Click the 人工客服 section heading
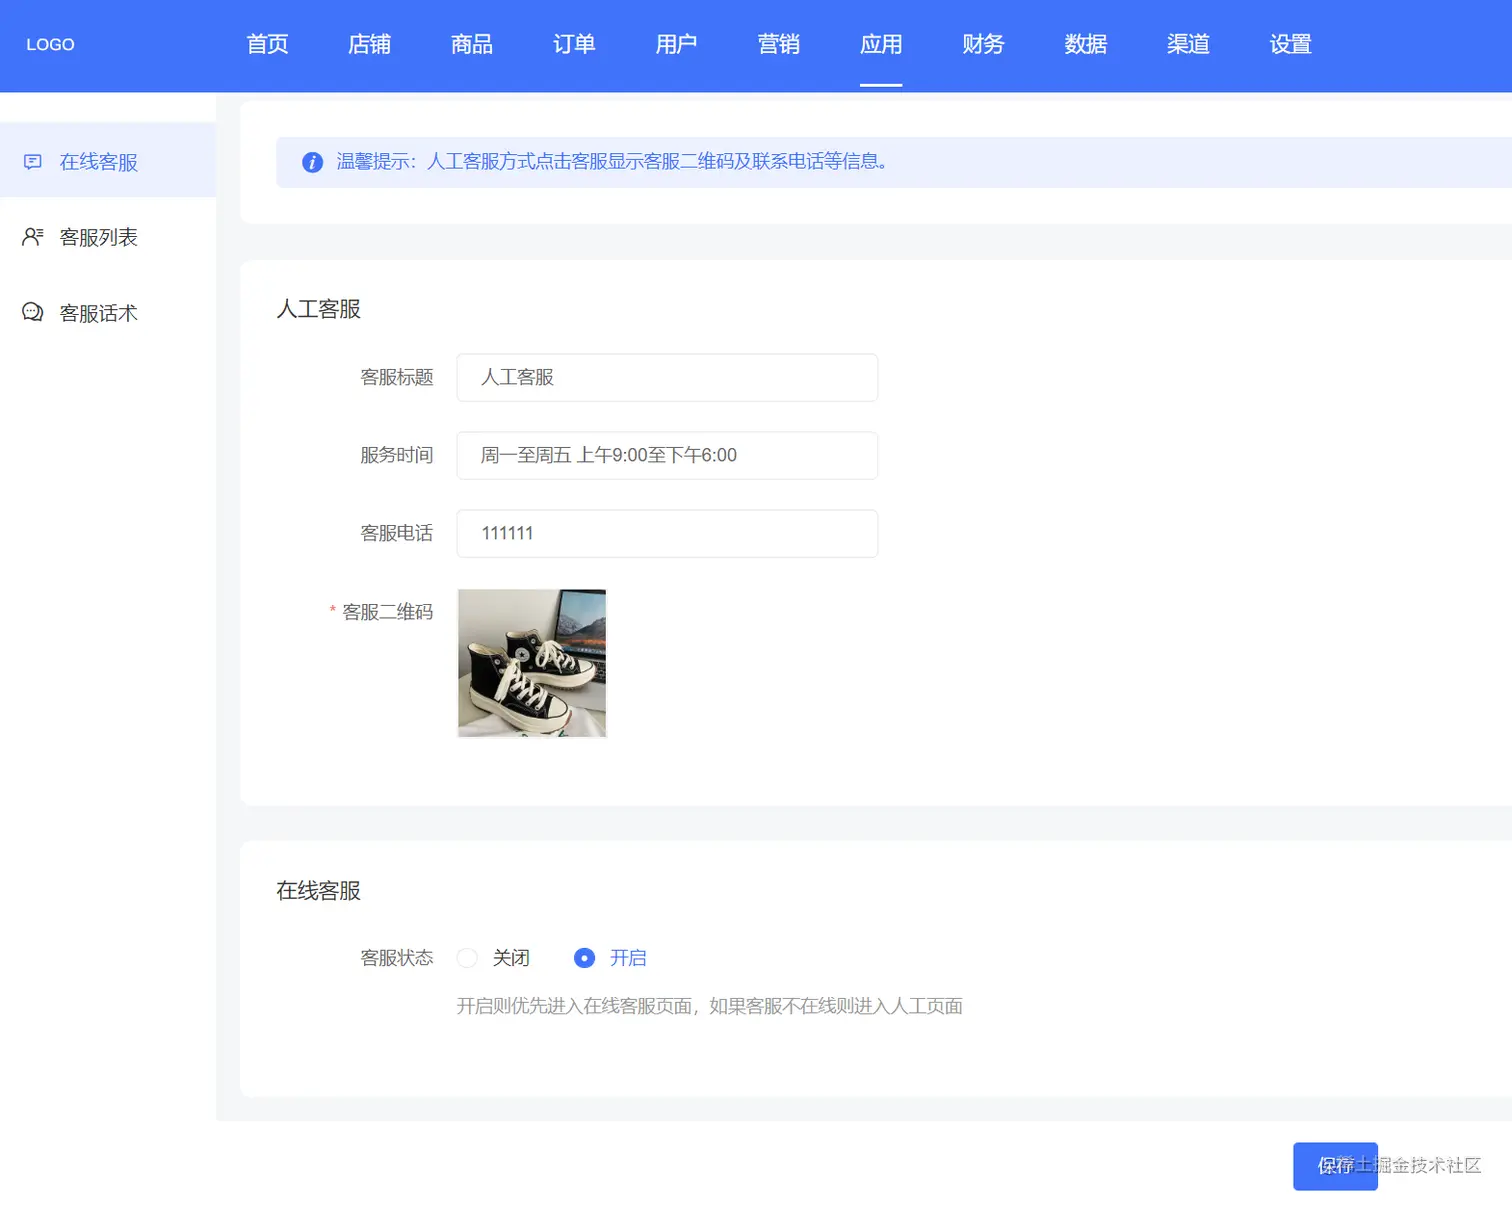1512x1206 pixels. [x=318, y=309]
